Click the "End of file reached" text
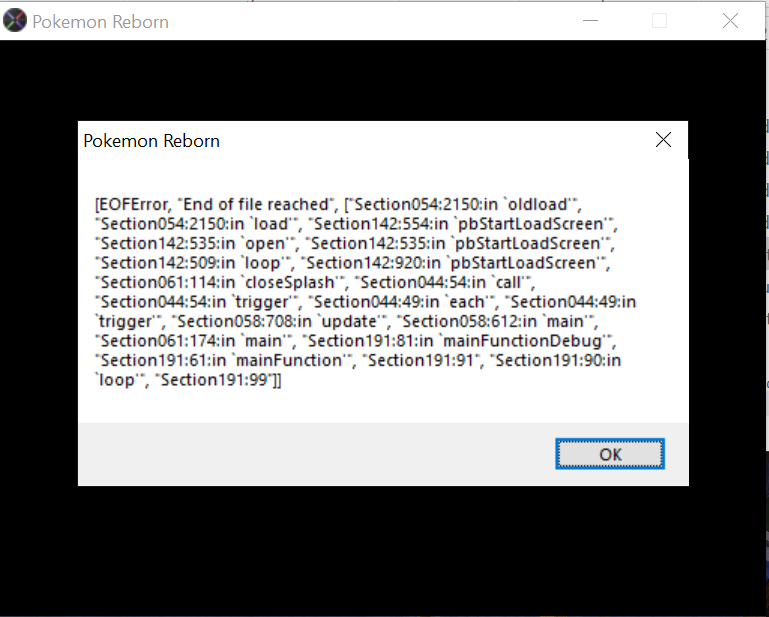 pos(258,205)
